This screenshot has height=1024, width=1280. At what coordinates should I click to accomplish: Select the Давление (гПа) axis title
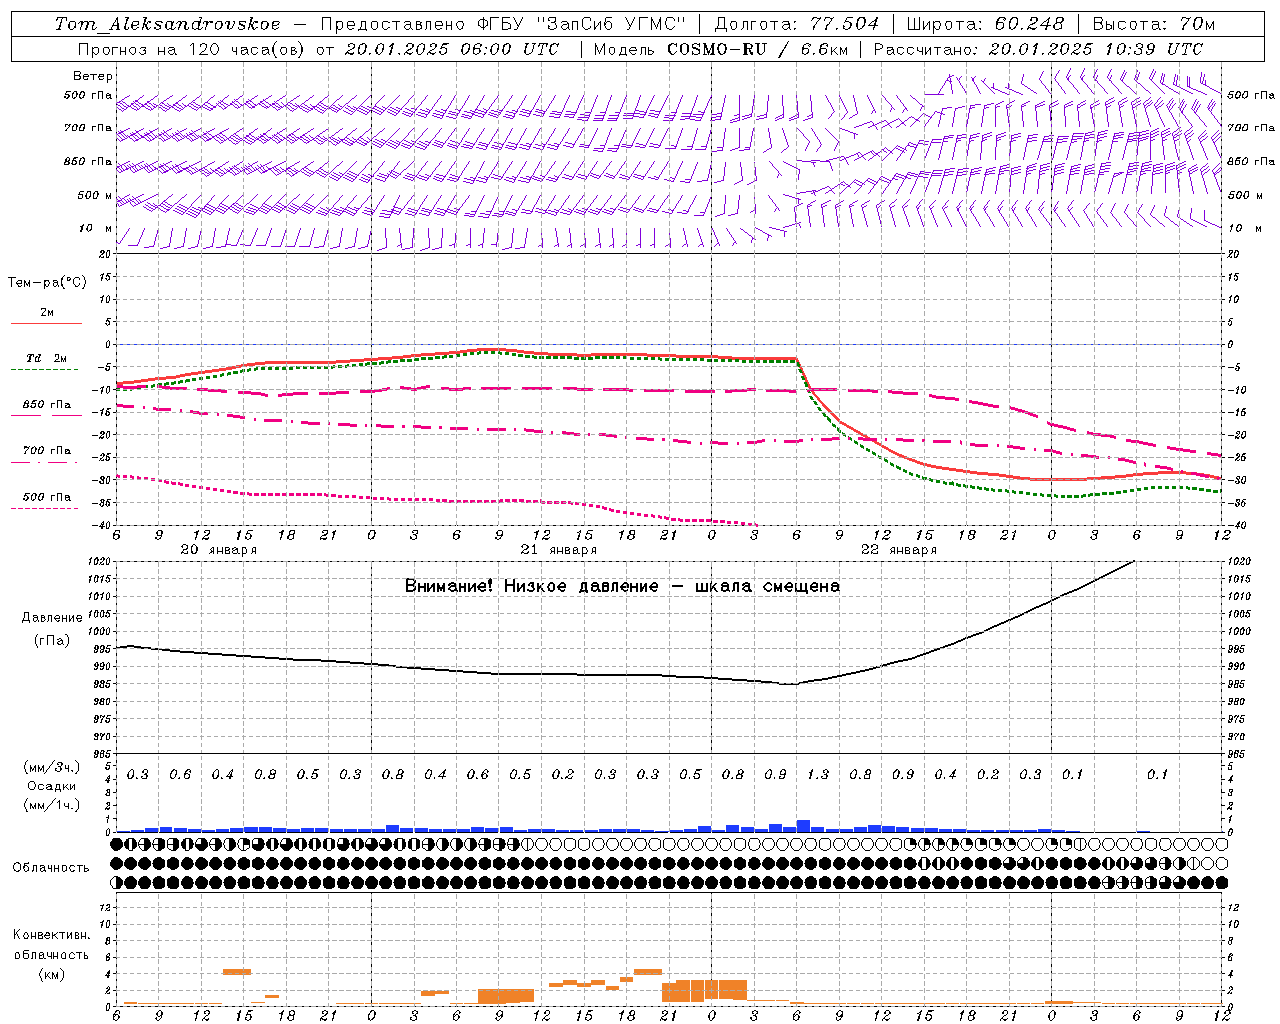pos(51,629)
